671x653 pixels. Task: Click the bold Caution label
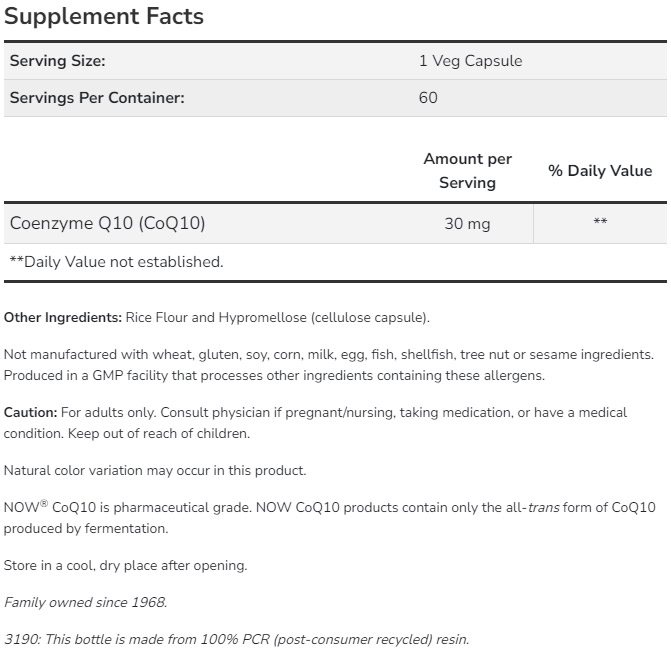[30, 412]
